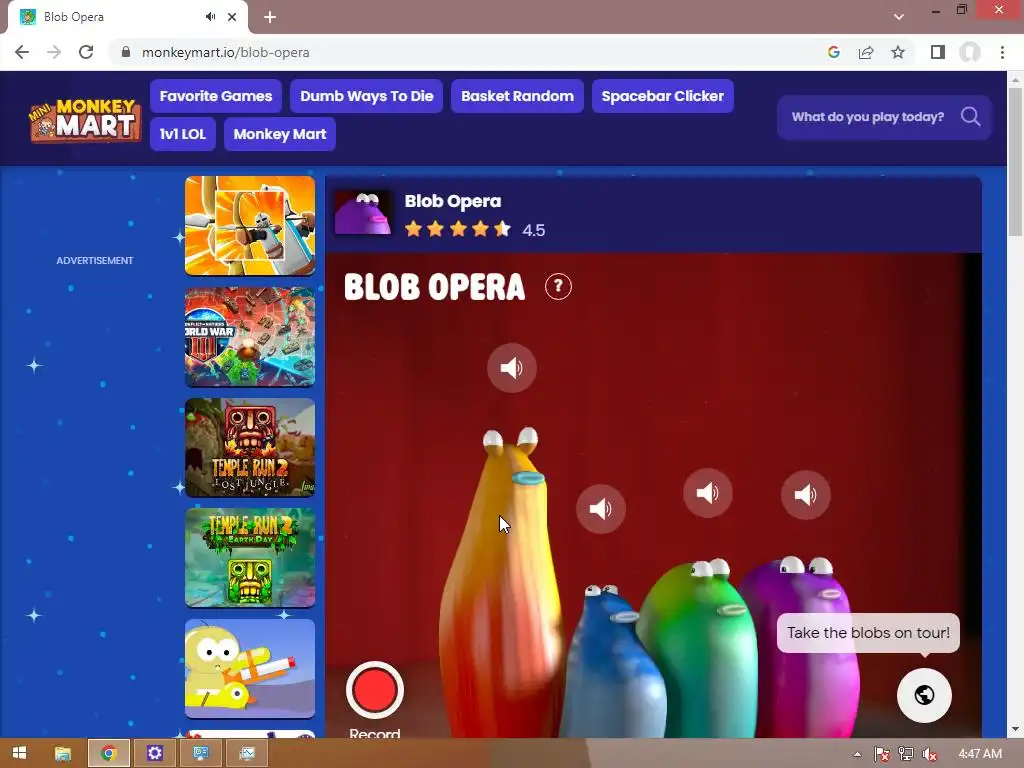Open the network tray icon
Viewport: 1024px width, 768px height.
pos(905,754)
